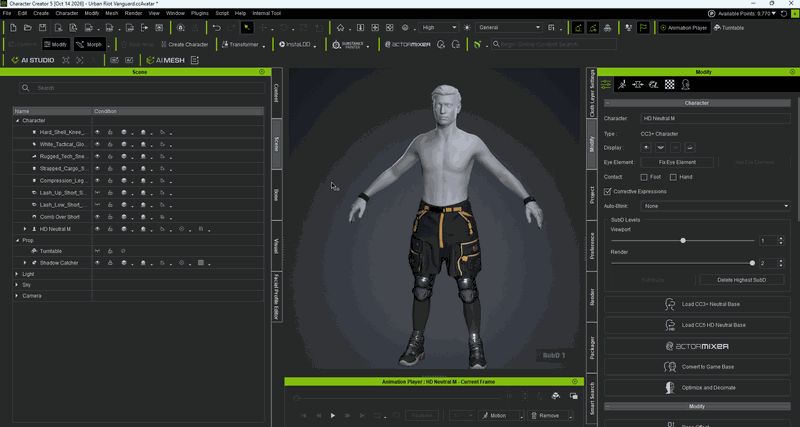Click the InstaLOD toolbar button
Image resolution: width=800 pixels, height=427 pixels.
click(x=295, y=44)
